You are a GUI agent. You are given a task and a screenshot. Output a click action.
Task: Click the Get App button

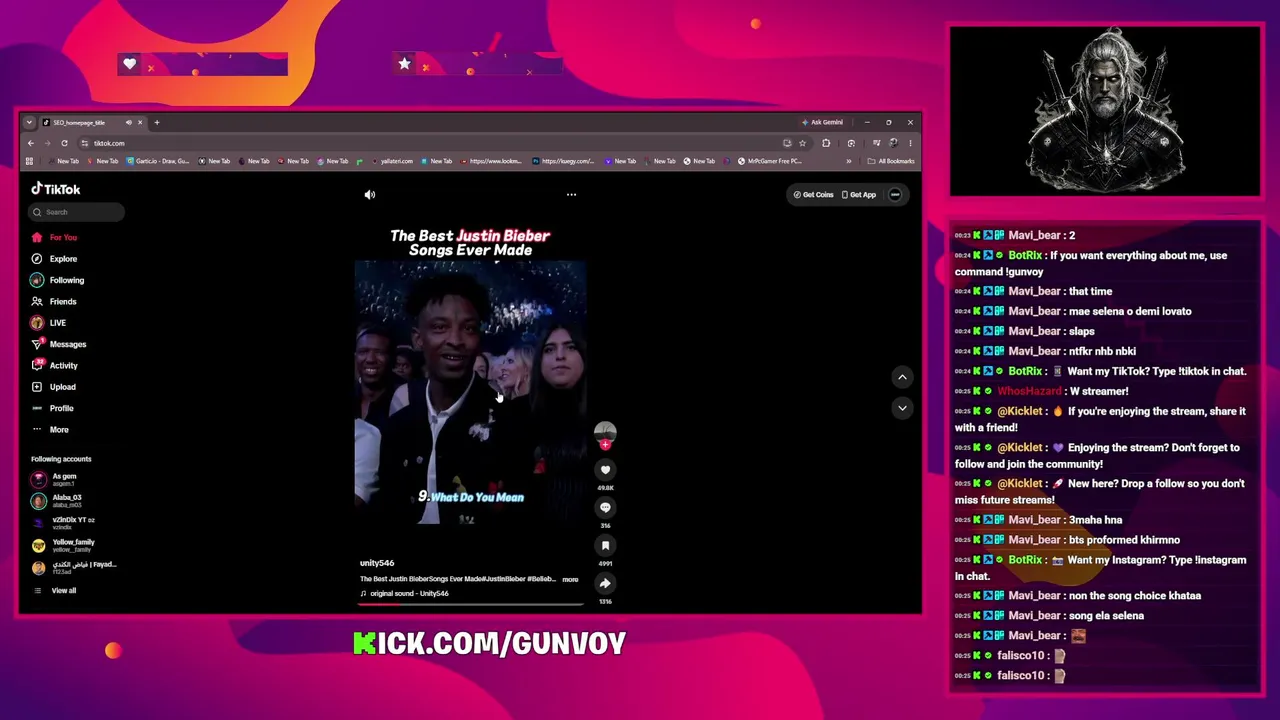[x=859, y=195]
